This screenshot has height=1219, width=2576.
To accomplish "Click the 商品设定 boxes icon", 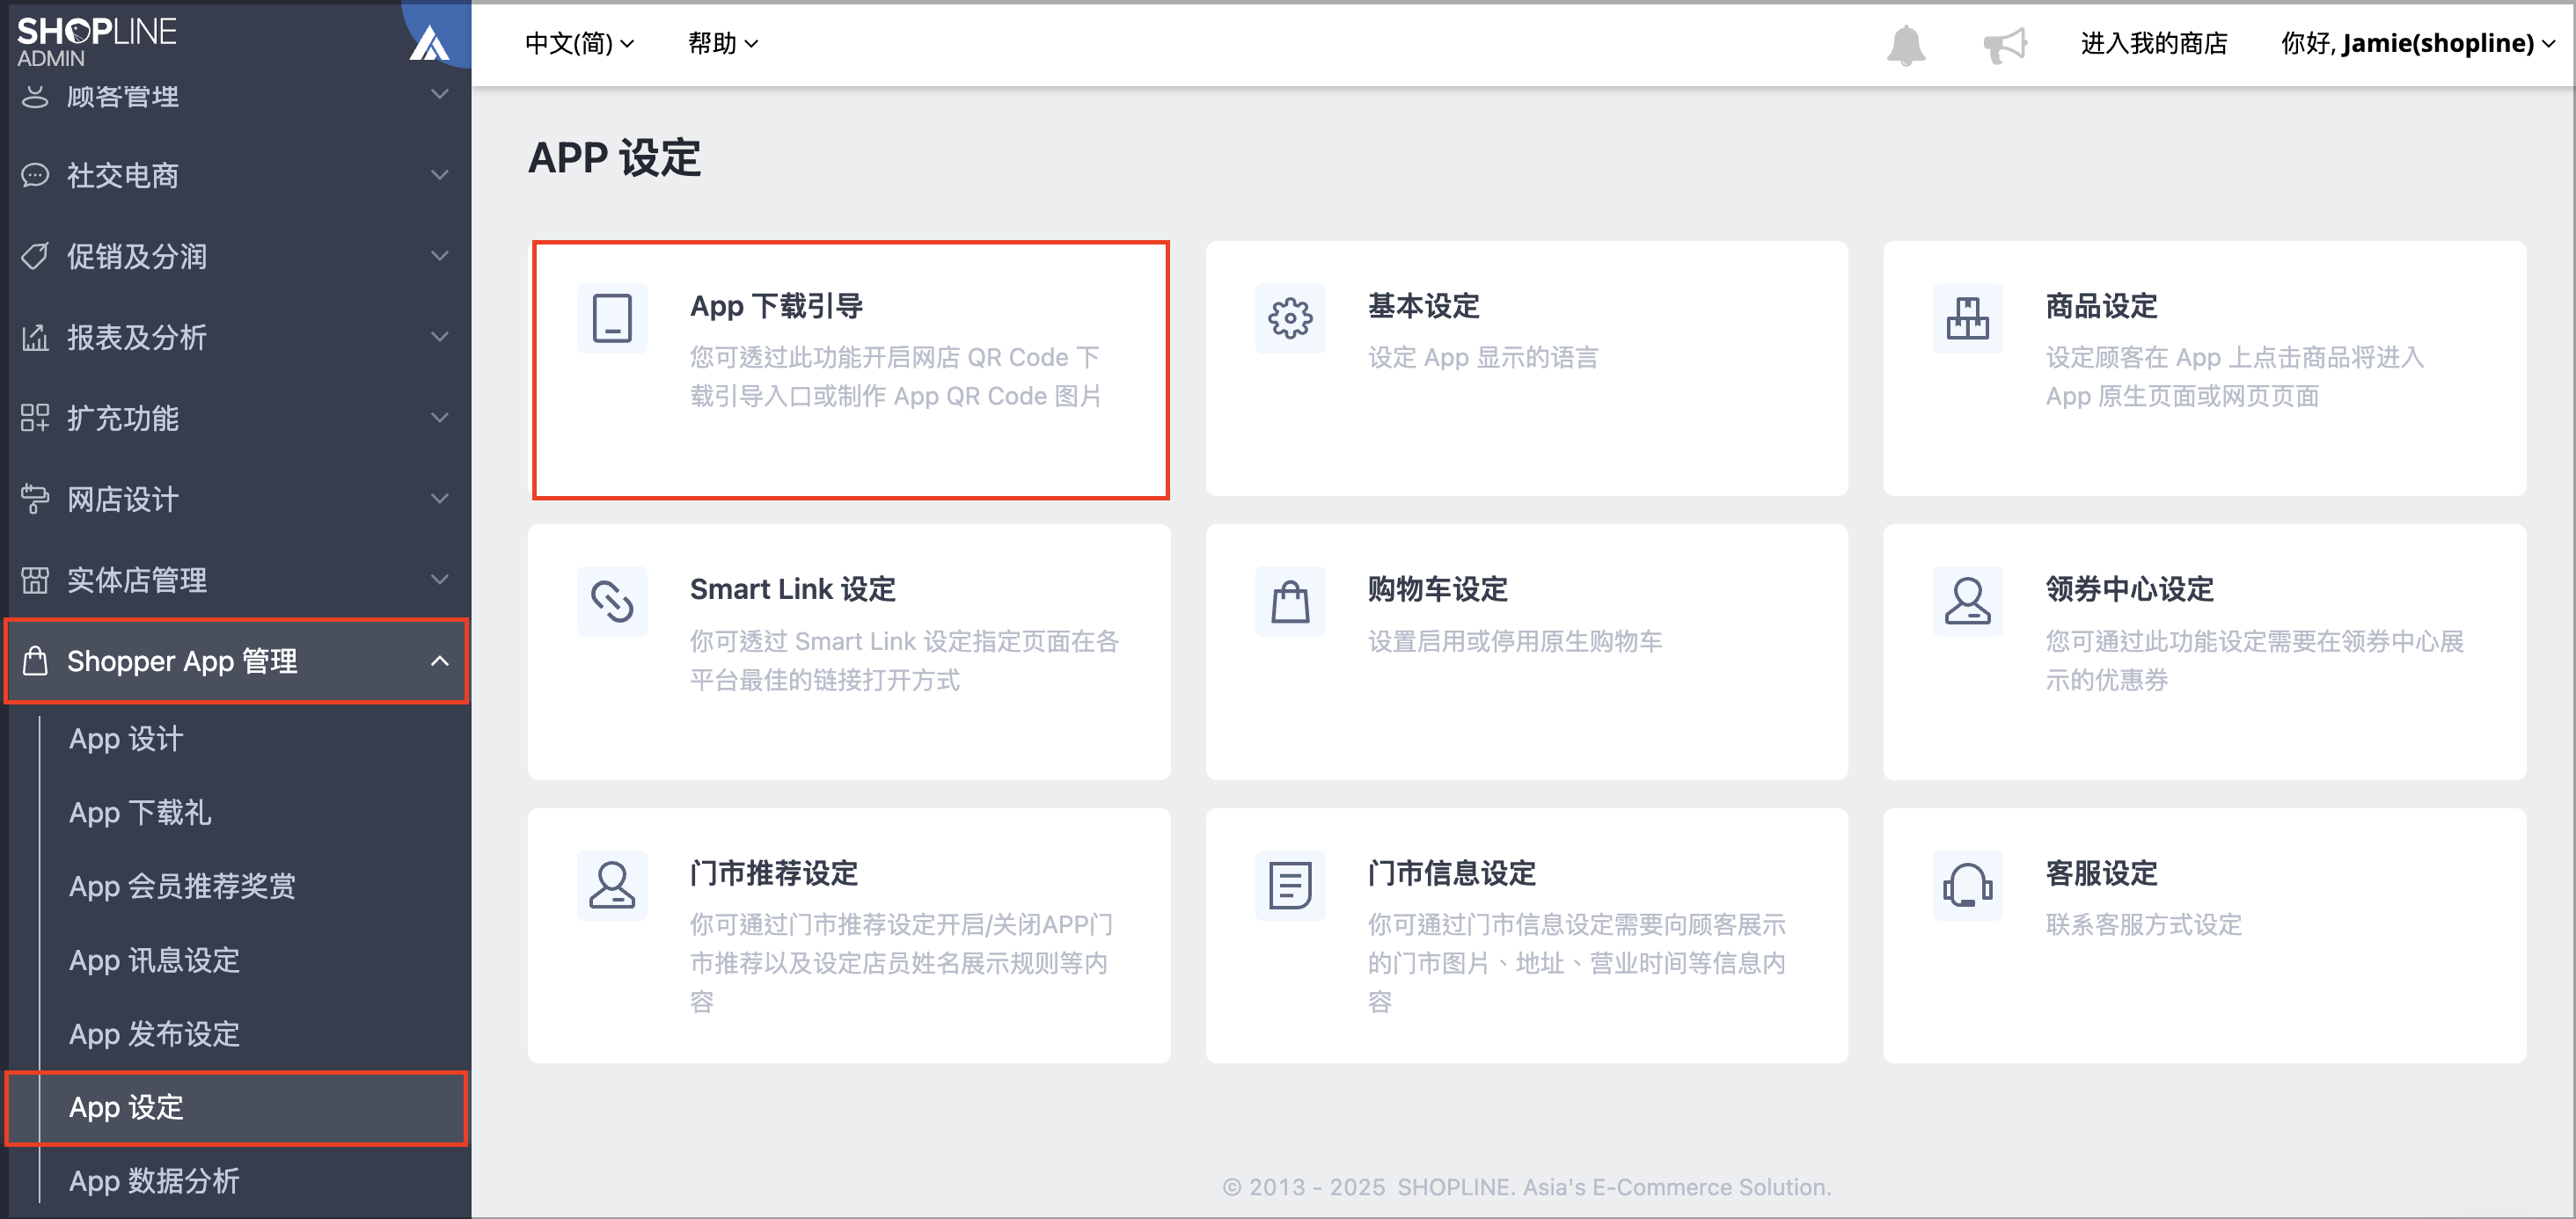I will 1967,319.
